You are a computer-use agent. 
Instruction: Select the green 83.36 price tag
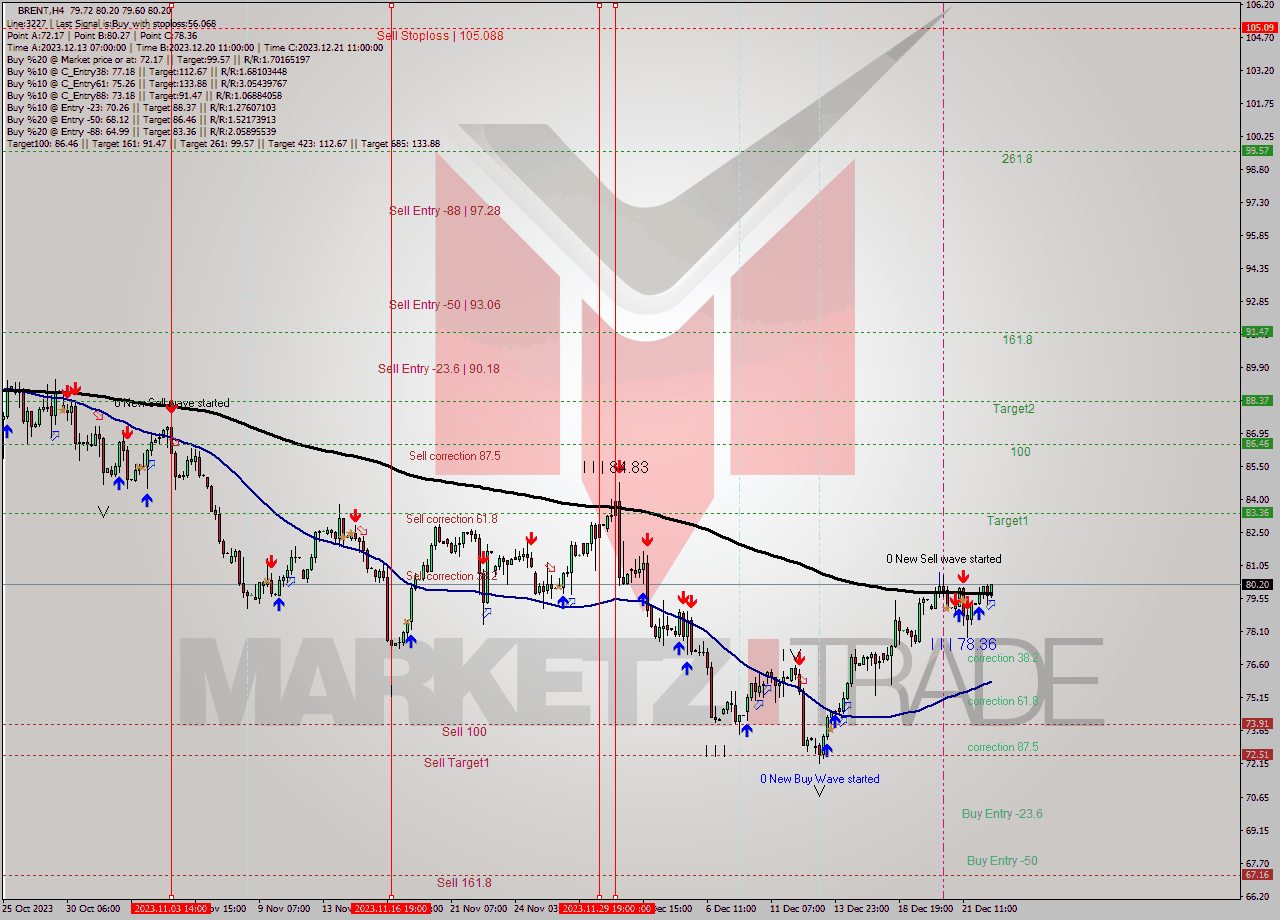pyautogui.click(x=1257, y=513)
